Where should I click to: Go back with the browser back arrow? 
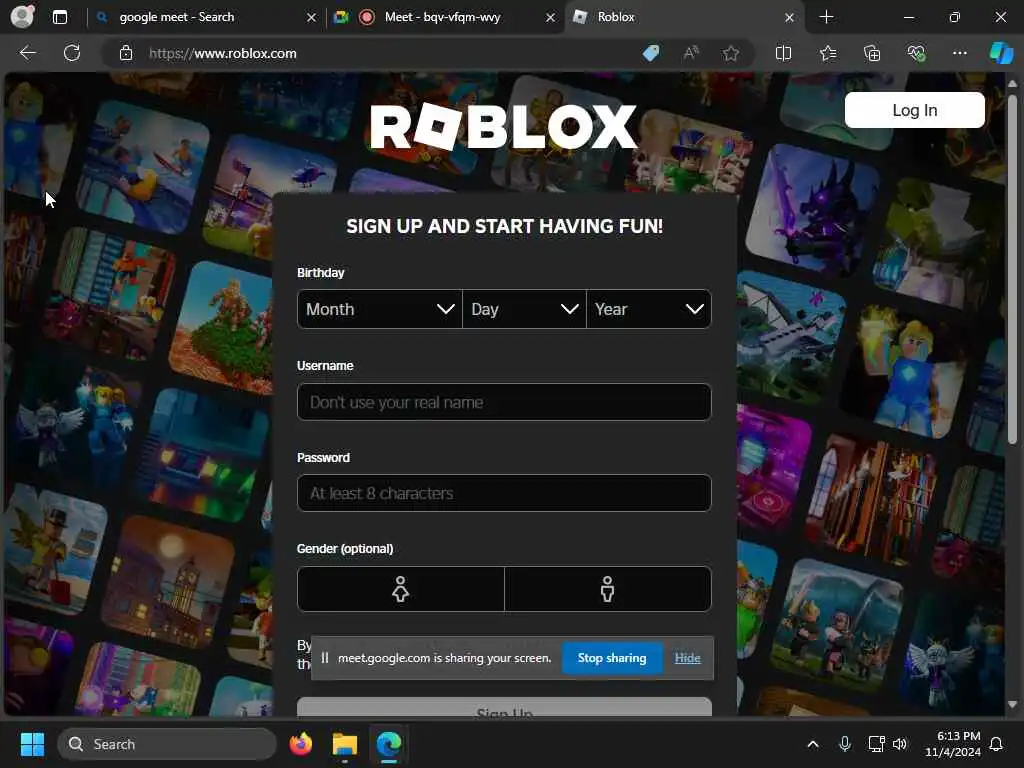[x=28, y=53]
